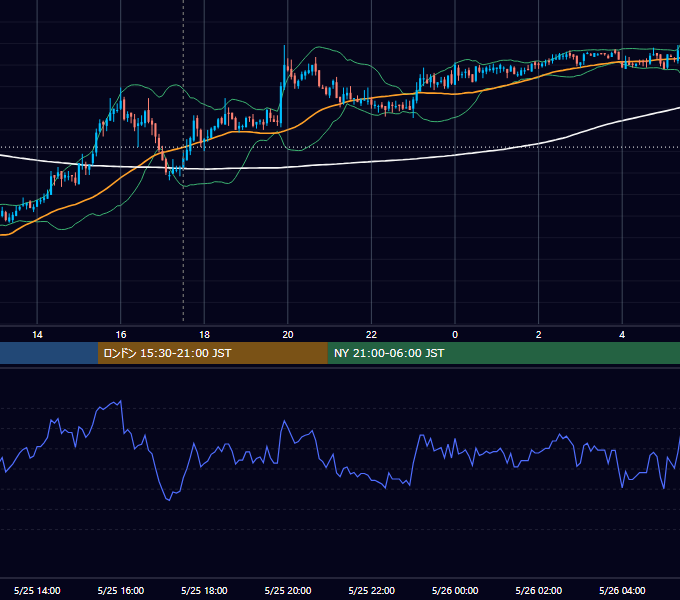Select the NY 21:00-06:00 JST session band

[x=503, y=353]
